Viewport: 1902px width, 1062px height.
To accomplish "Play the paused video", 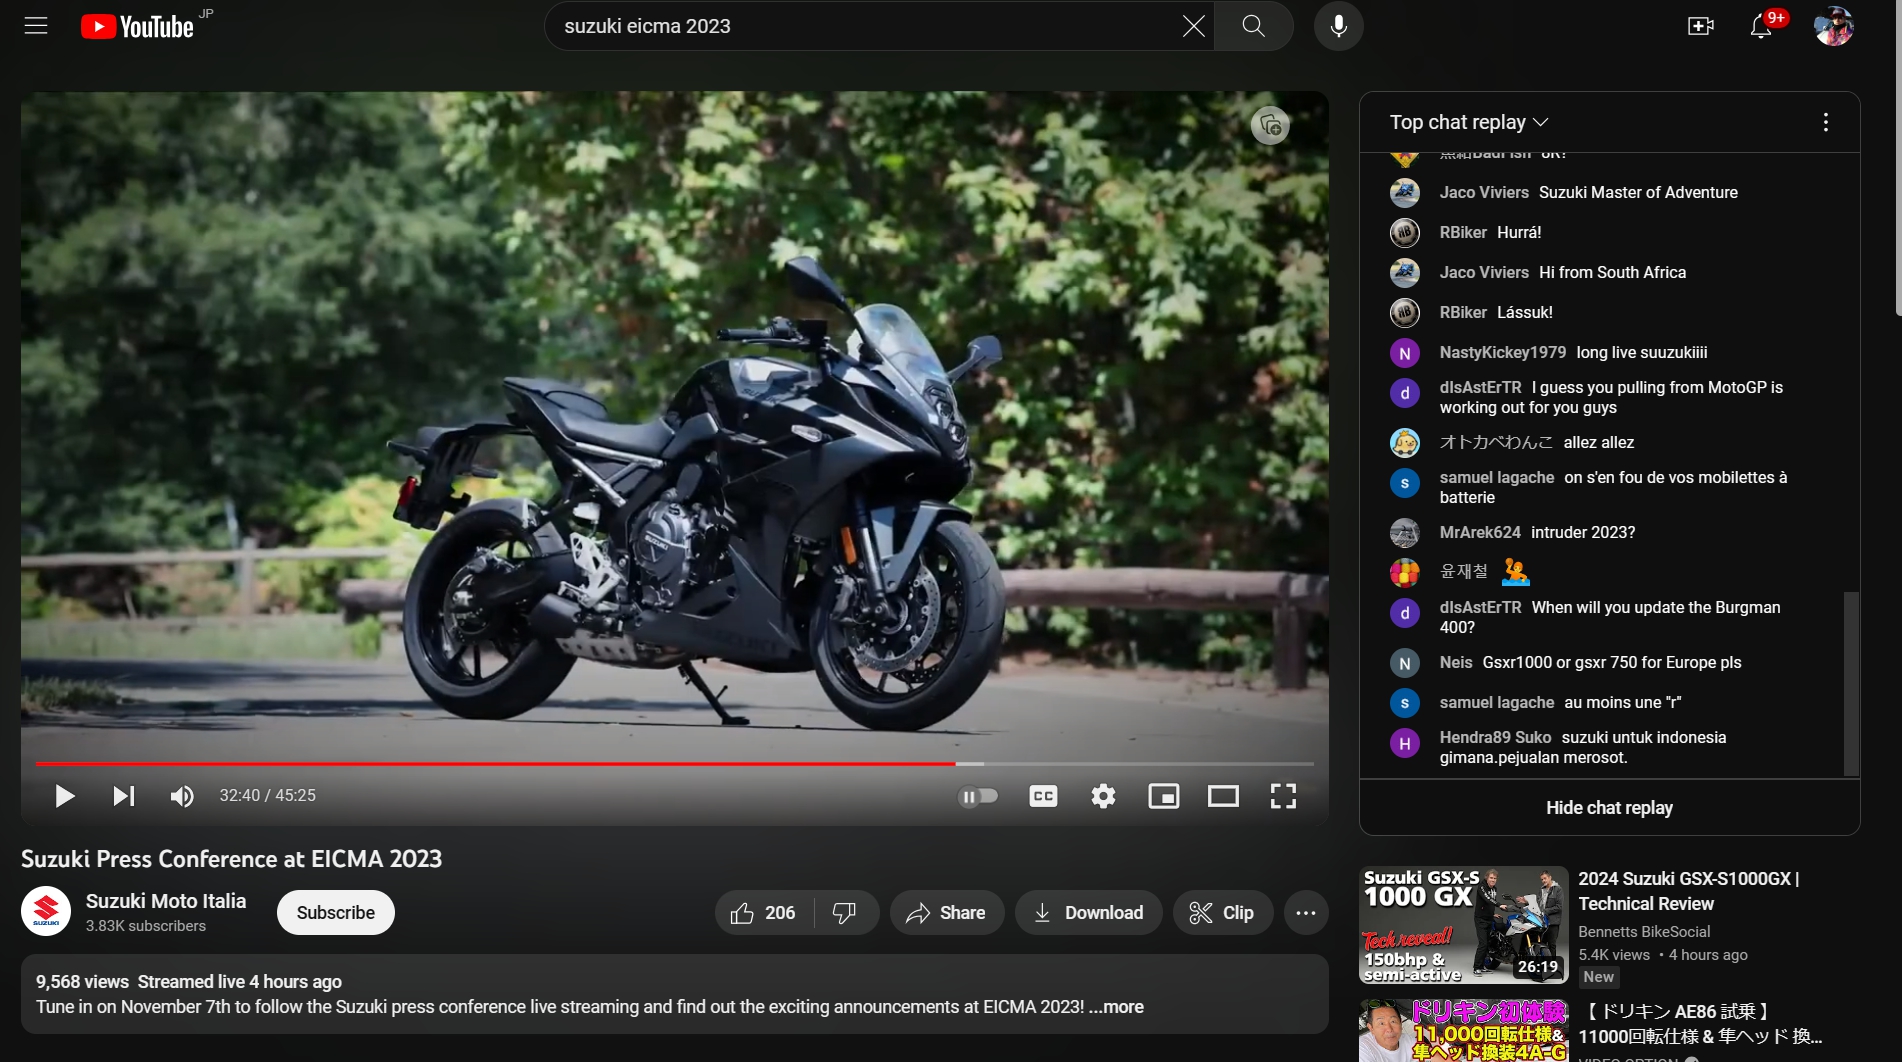I will [65, 796].
